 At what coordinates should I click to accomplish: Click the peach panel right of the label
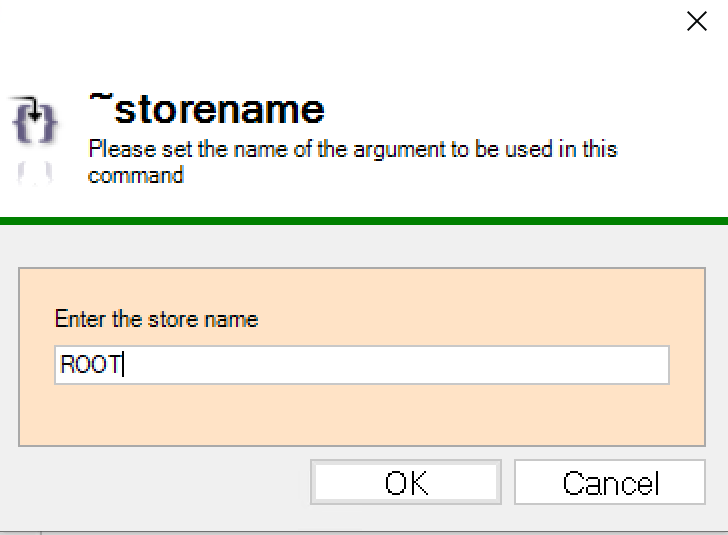click(x=470, y=320)
